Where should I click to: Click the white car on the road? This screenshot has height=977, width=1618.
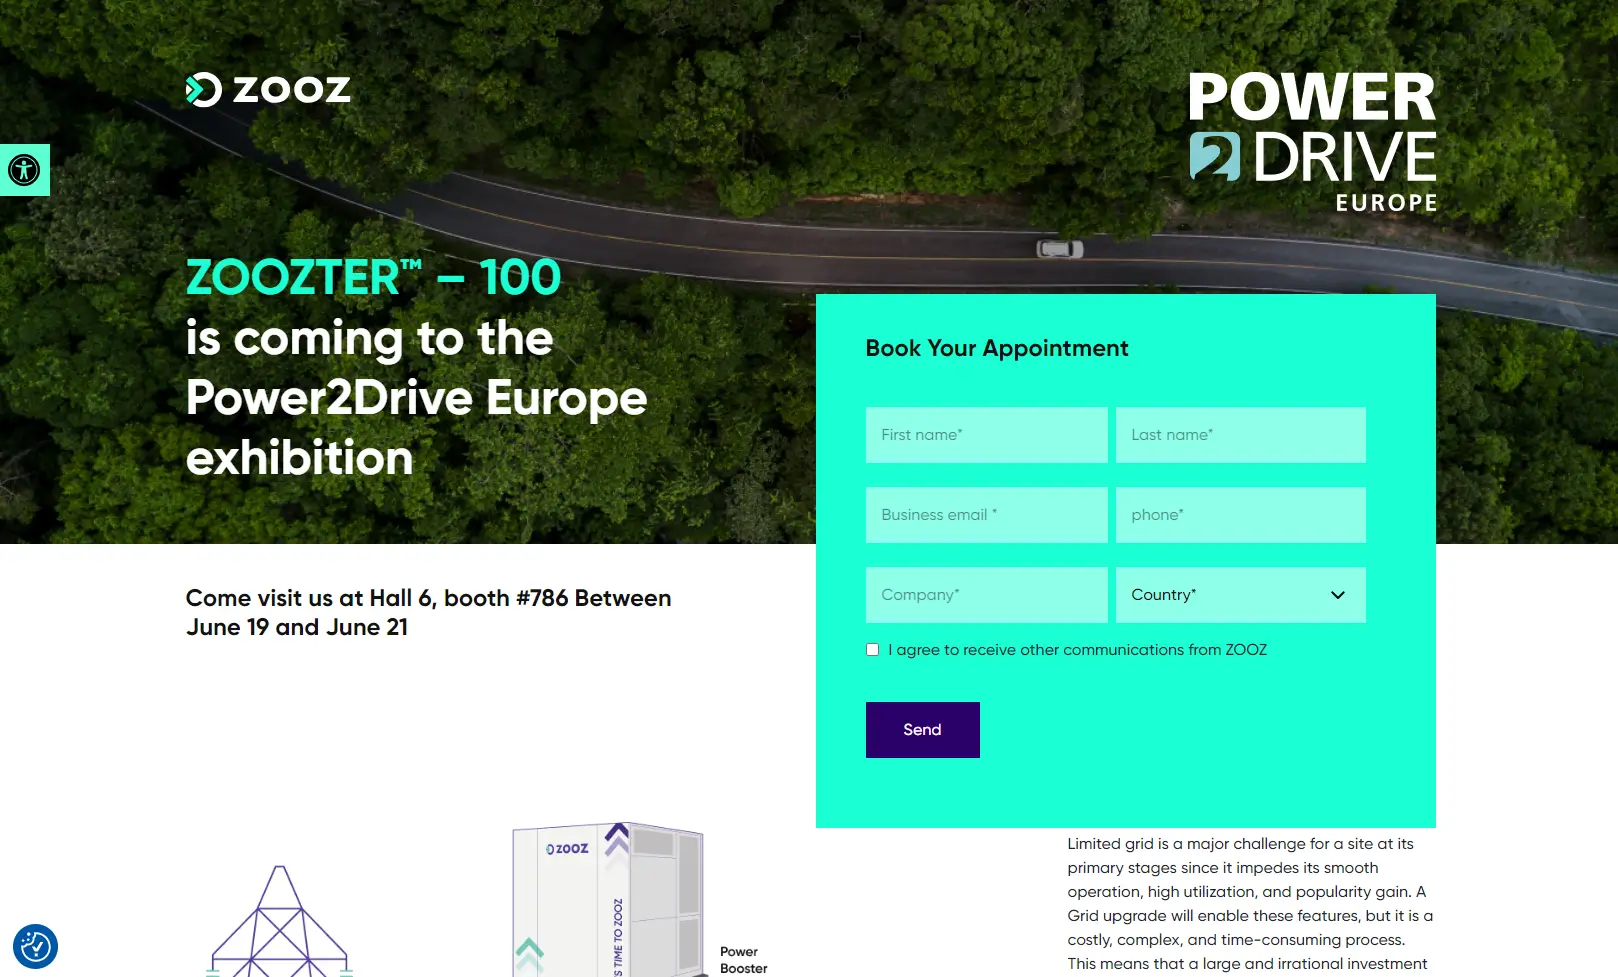point(1060,248)
